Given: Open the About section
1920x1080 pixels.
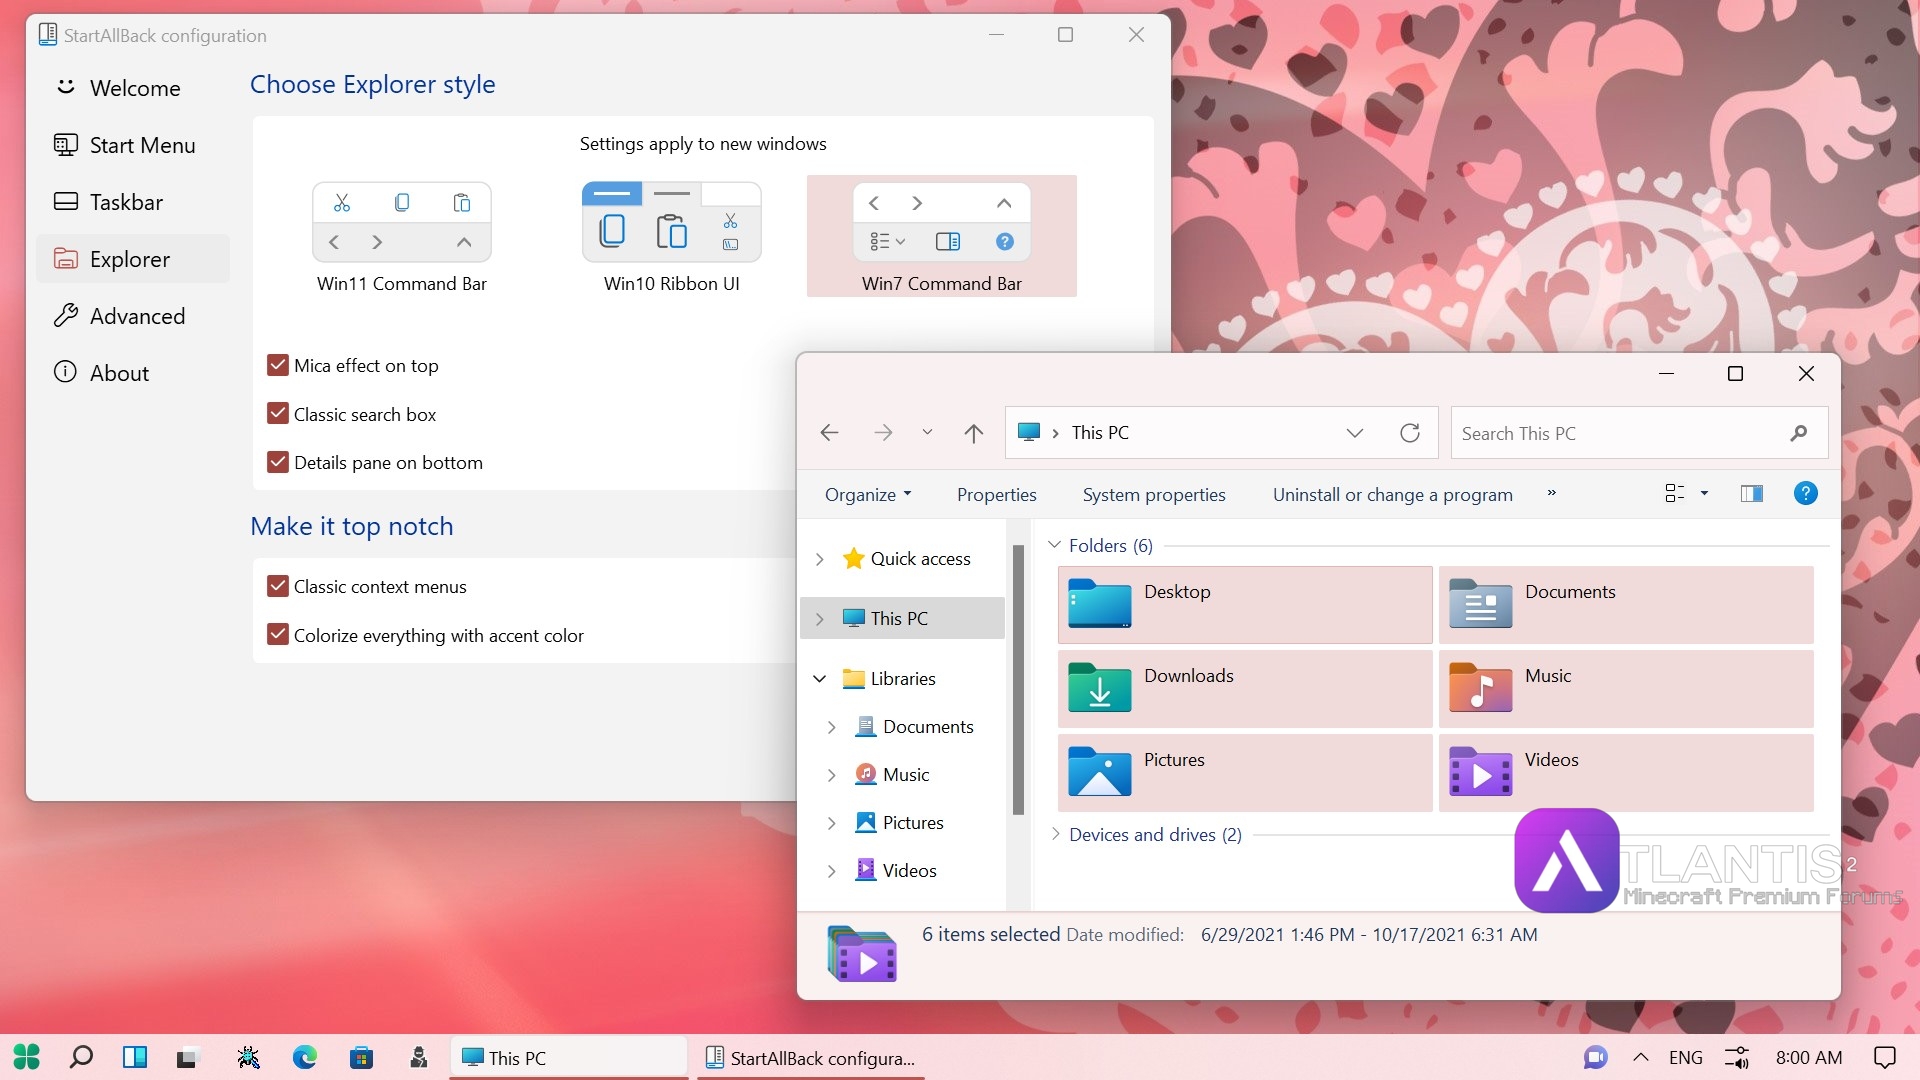Looking at the screenshot, I should point(133,373).
